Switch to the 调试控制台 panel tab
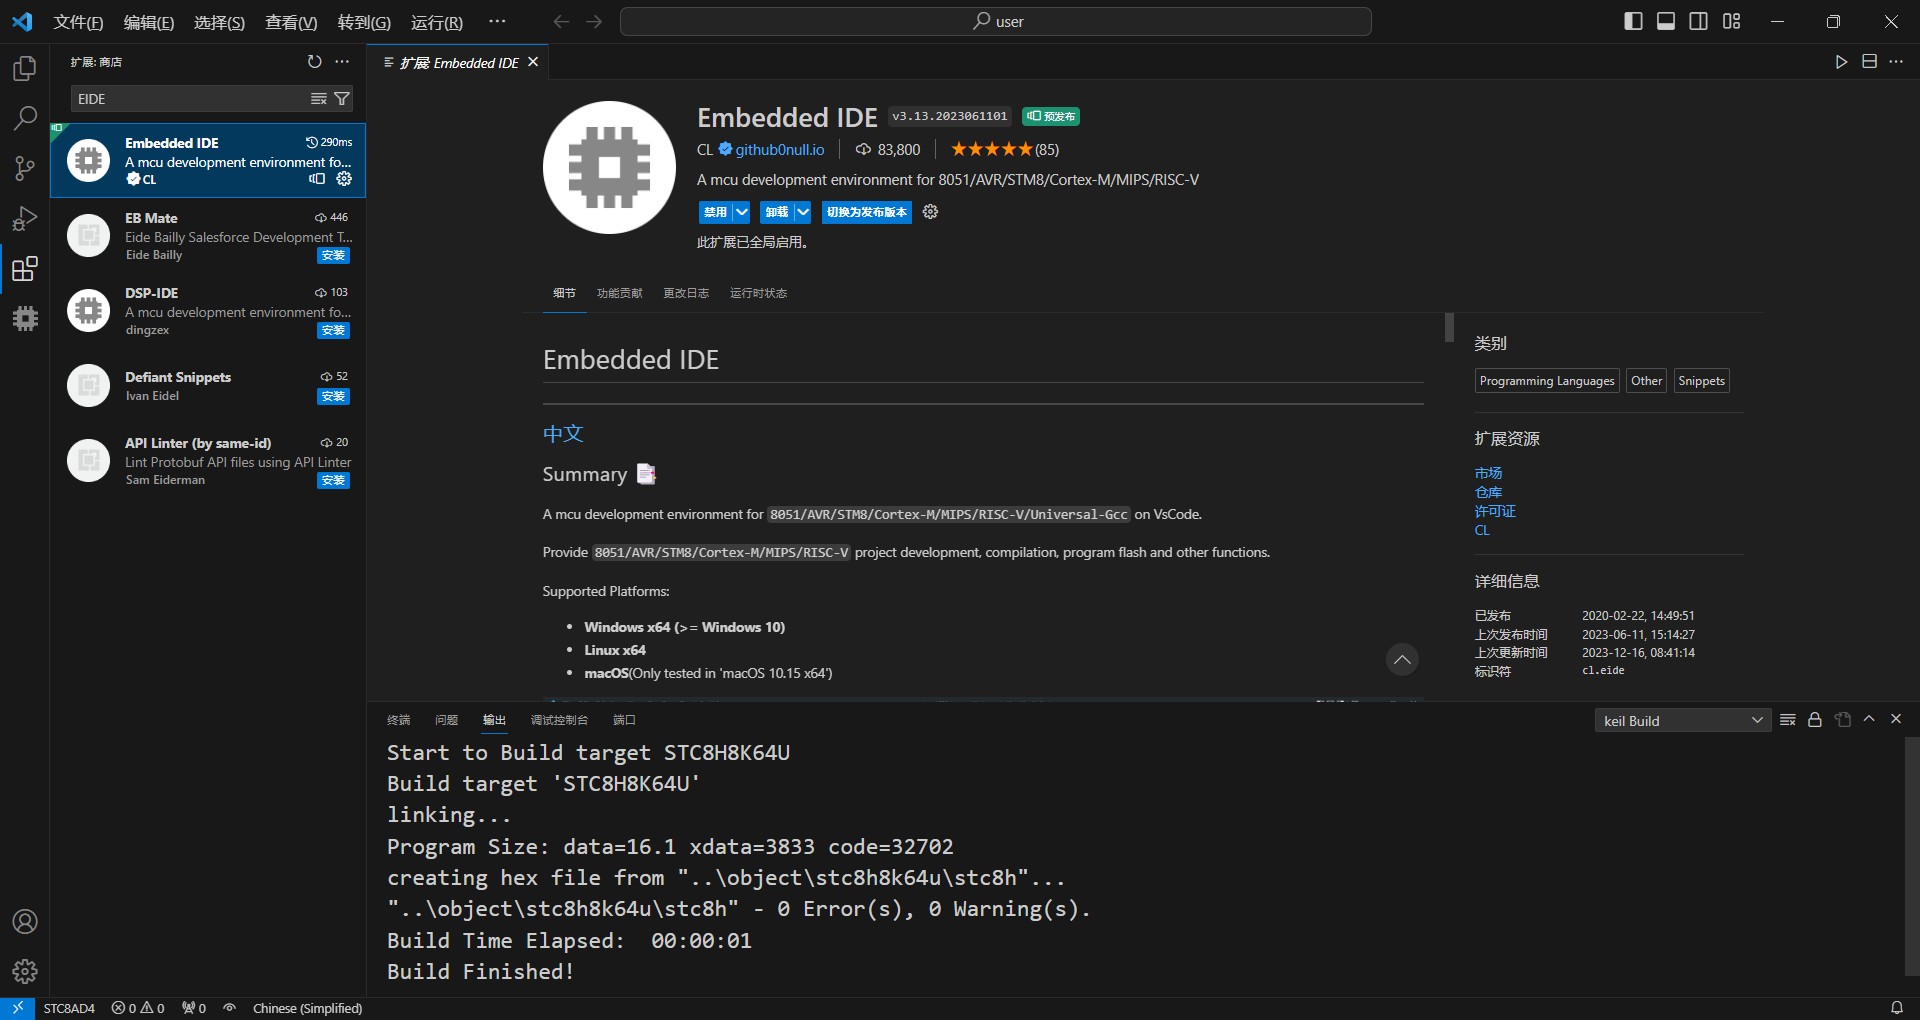Viewport: 1920px width, 1020px height. point(559,720)
